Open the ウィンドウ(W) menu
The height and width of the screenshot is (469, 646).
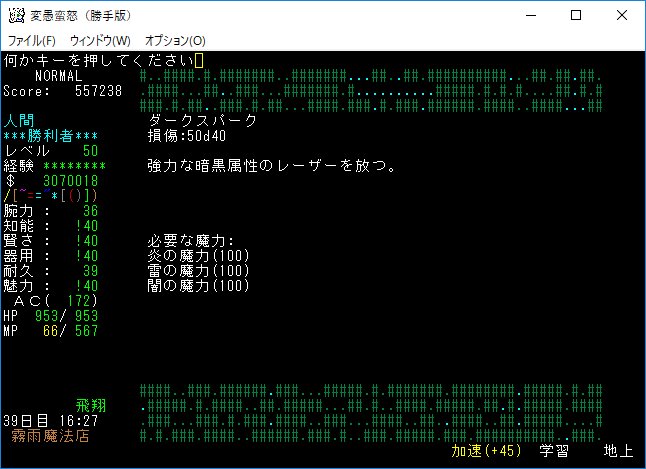100,41
